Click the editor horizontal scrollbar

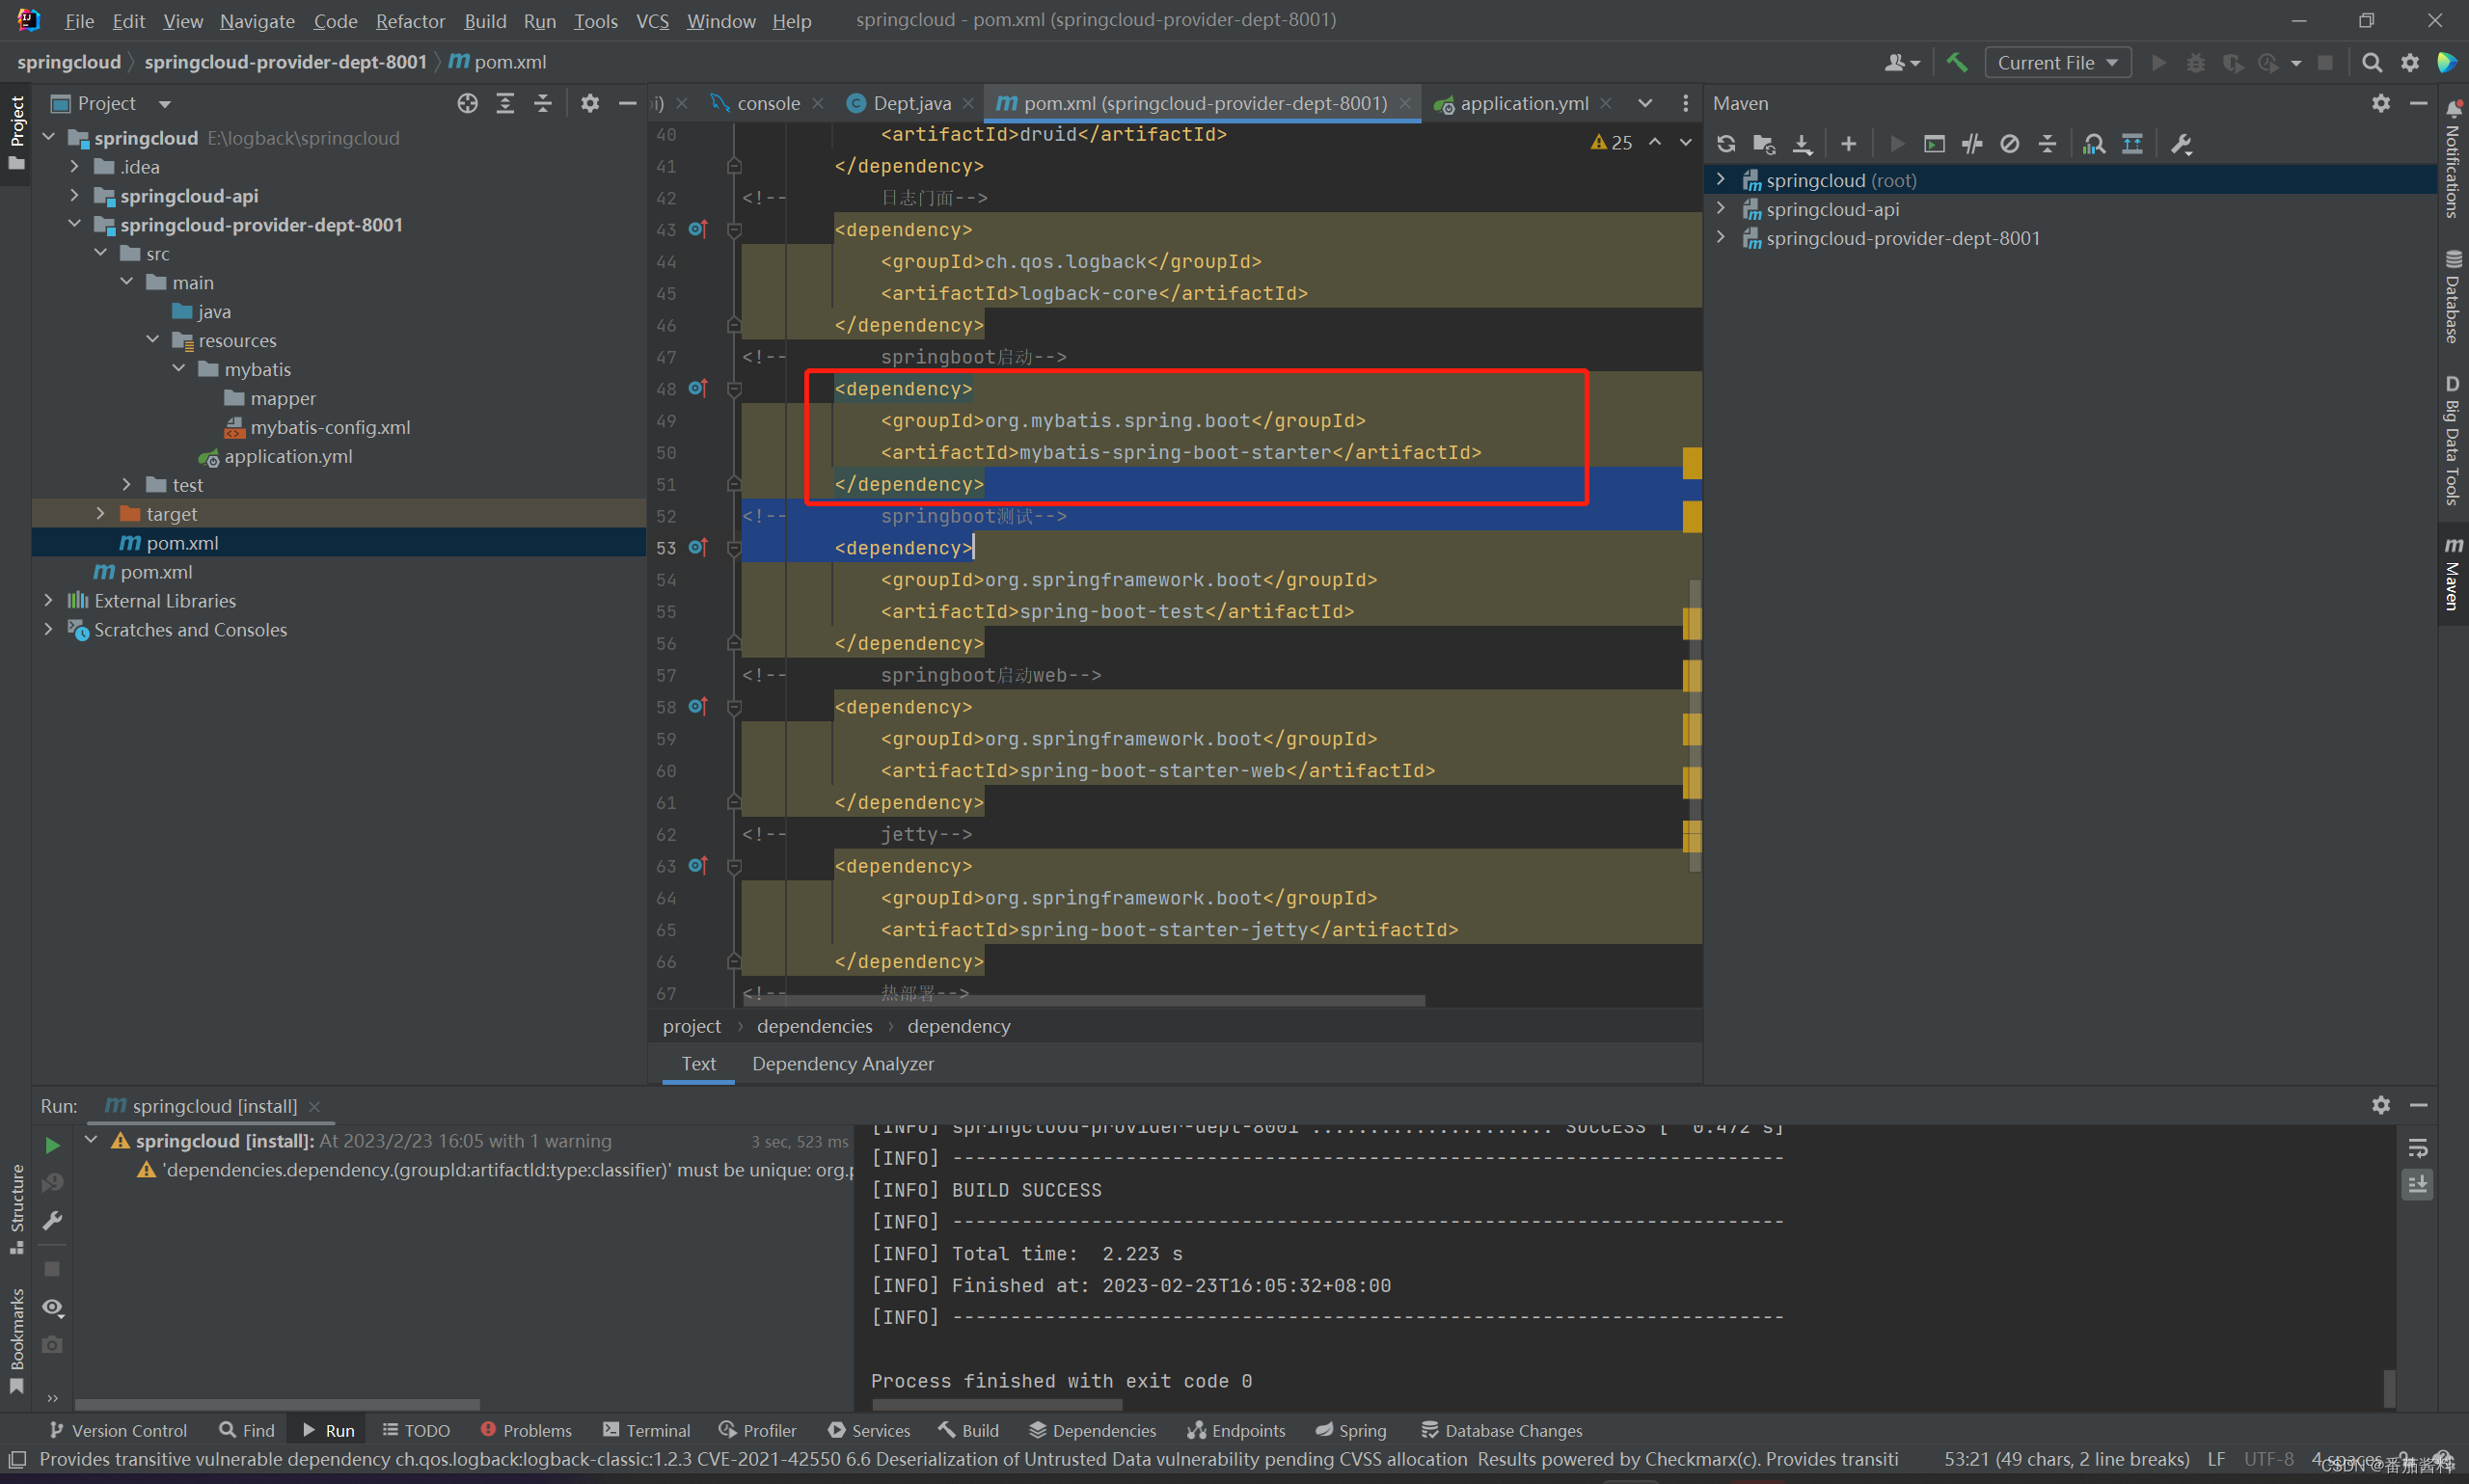point(1084,1000)
